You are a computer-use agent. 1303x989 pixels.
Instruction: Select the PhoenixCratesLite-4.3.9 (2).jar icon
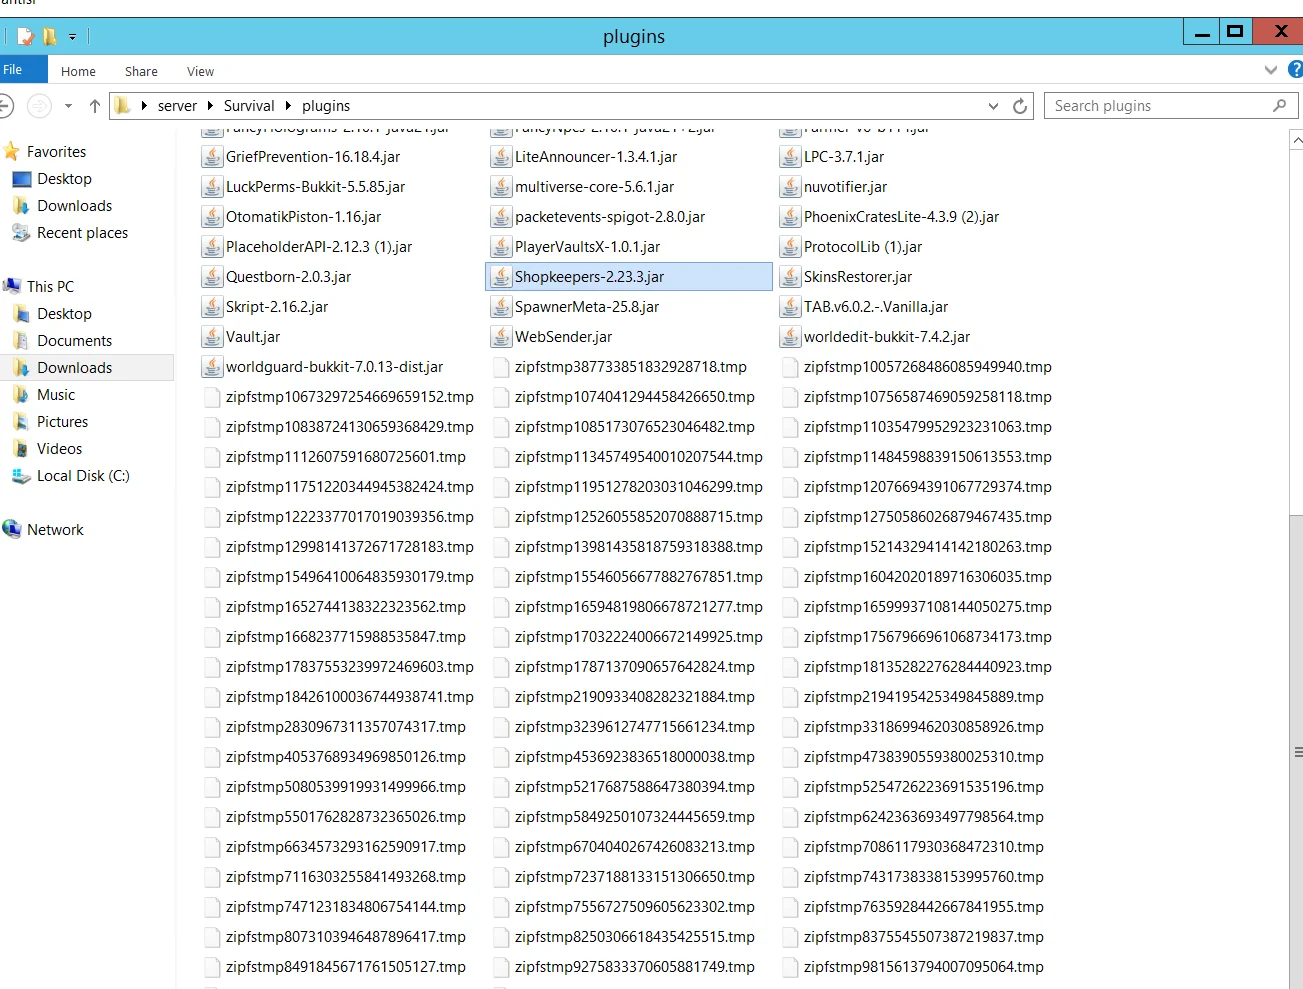(790, 217)
